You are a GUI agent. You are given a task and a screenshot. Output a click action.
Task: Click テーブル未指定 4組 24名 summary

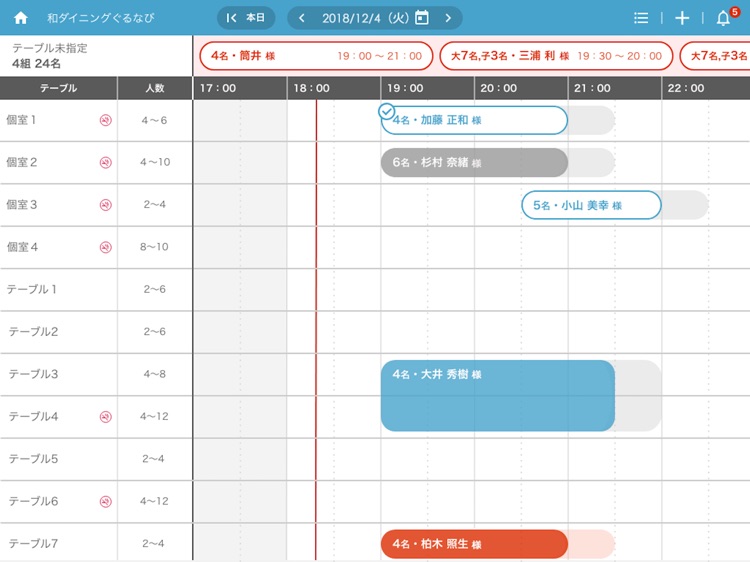(x=96, y=55)
